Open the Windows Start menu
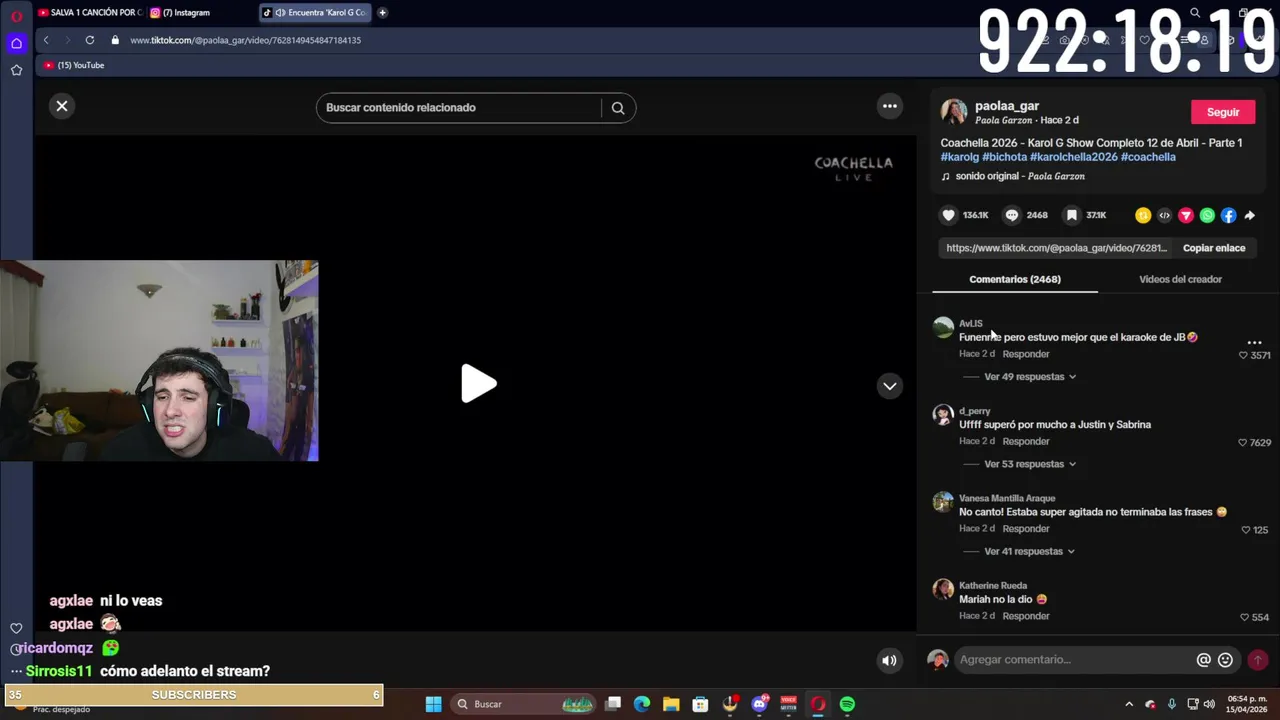 pyautogui.click(x=433, y=704)
